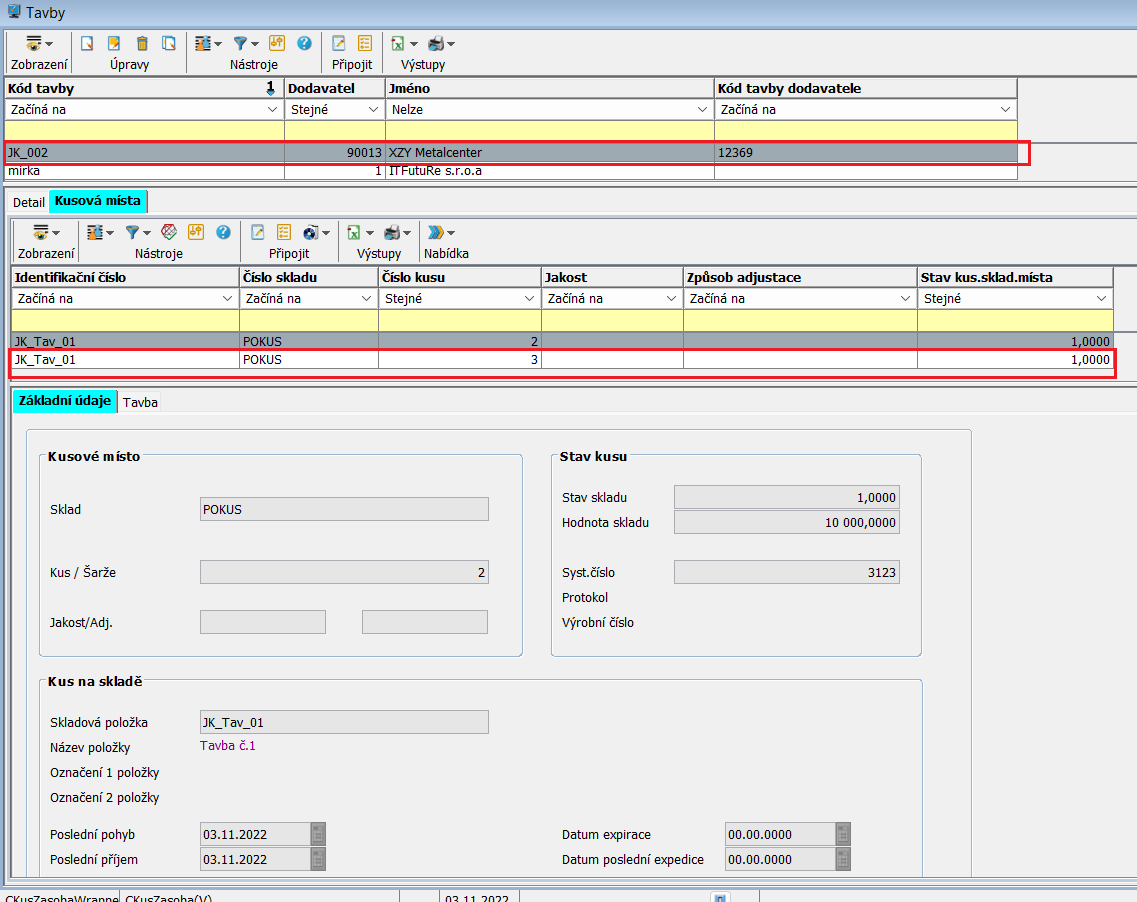This screenshot has height=902, width=1137.
Task: Open calendar picker for Poslední pohyb
Action: 318,834
